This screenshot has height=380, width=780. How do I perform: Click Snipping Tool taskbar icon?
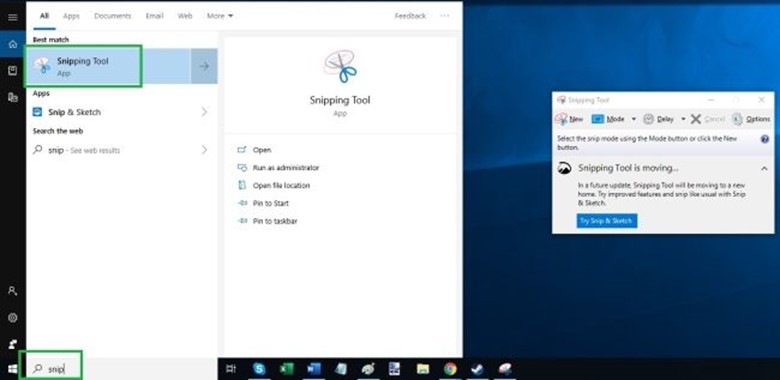coord(505,369)
